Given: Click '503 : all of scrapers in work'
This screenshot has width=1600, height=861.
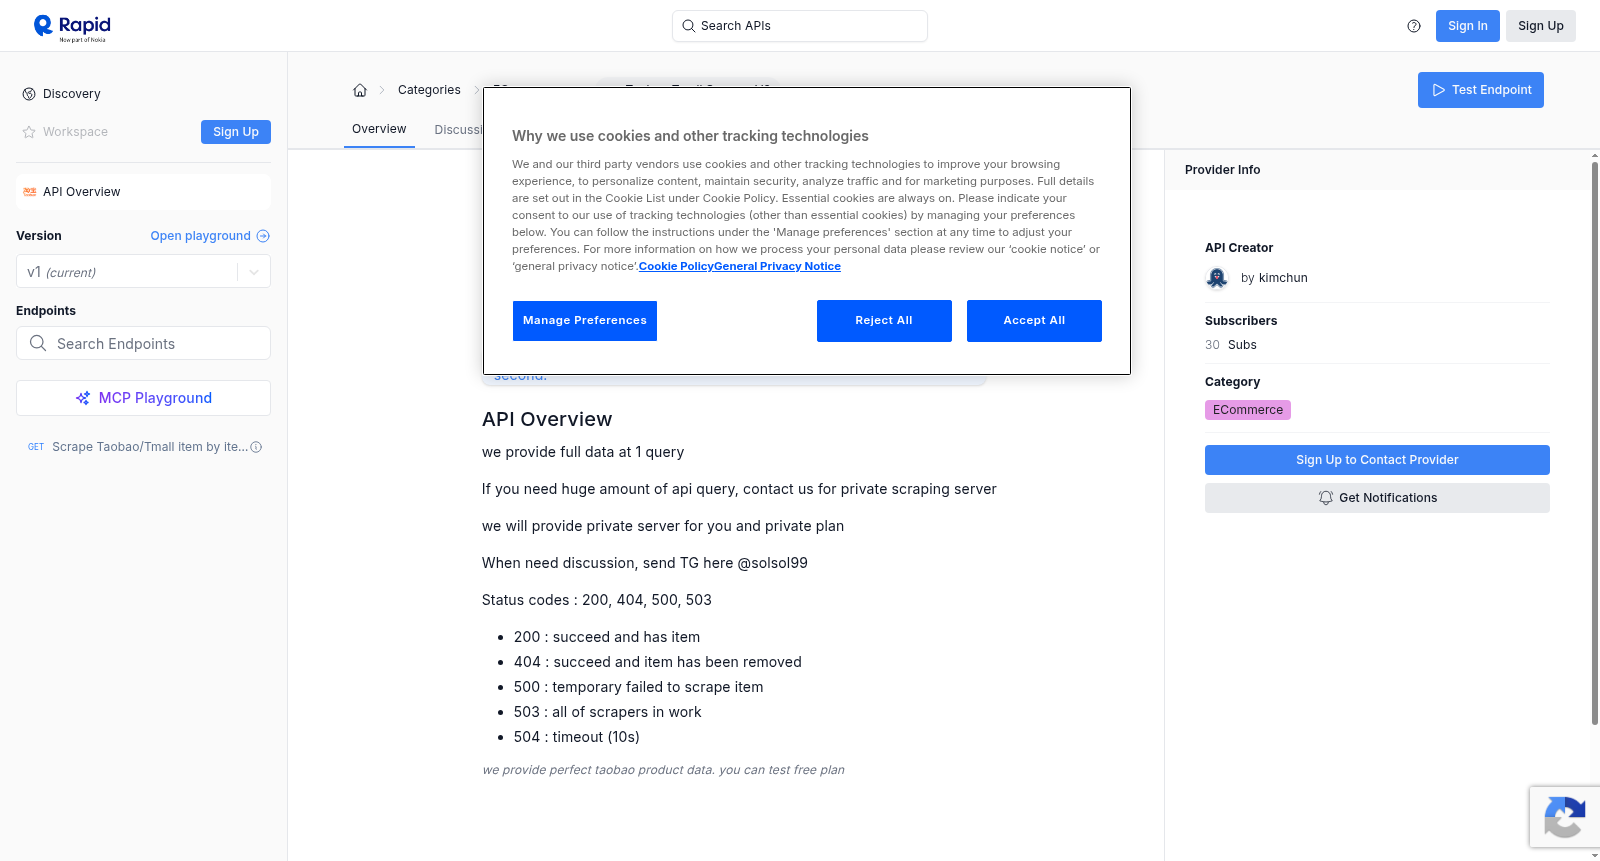Looking at the screenshot, I should 607,712.
